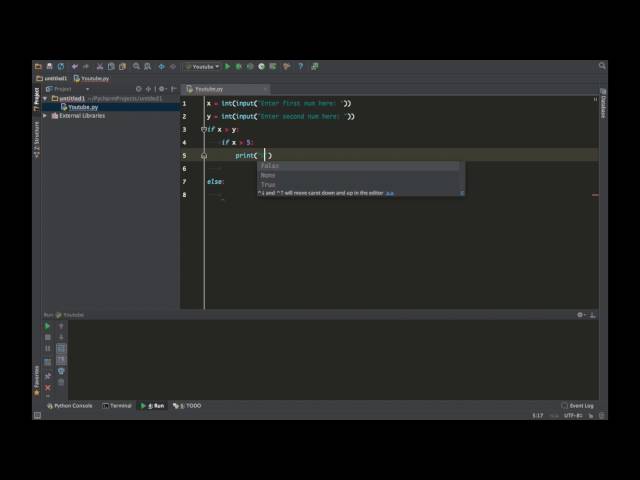The width and height of the screenshot is (640, 480).
Task: Click the hint link in completion popup
Action: (x=390, y=193)
